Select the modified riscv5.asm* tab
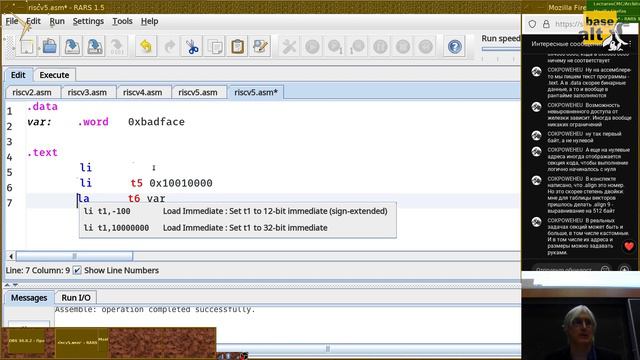 tap(256, 92)
